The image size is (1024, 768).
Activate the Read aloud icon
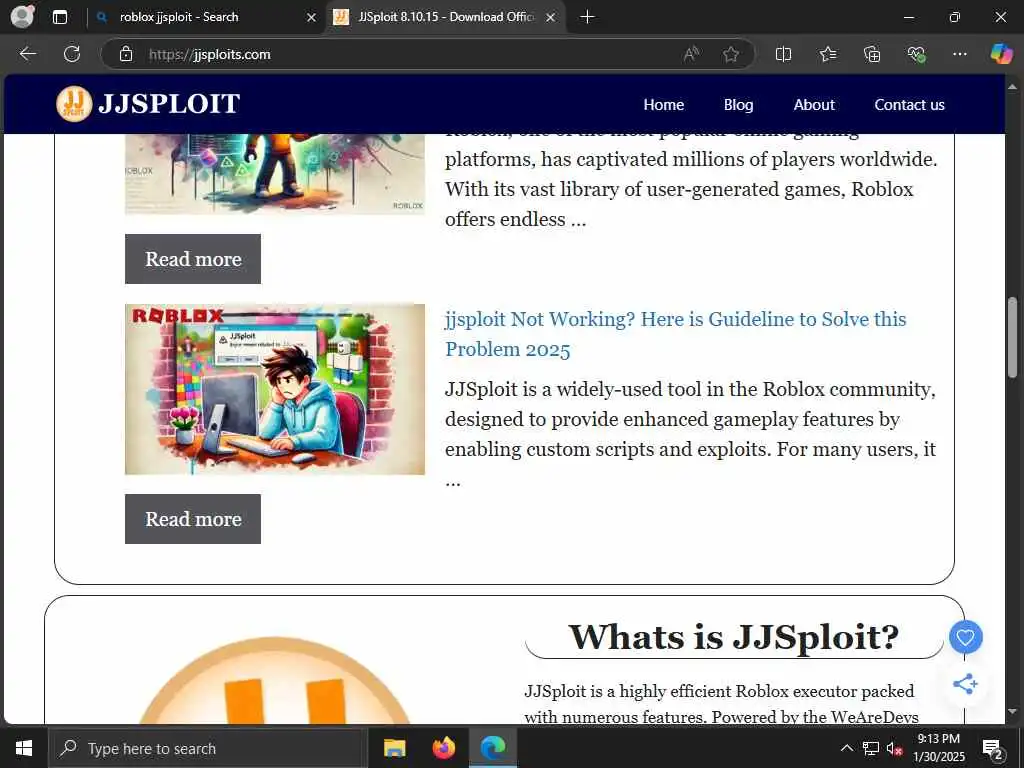pos(691,54)
